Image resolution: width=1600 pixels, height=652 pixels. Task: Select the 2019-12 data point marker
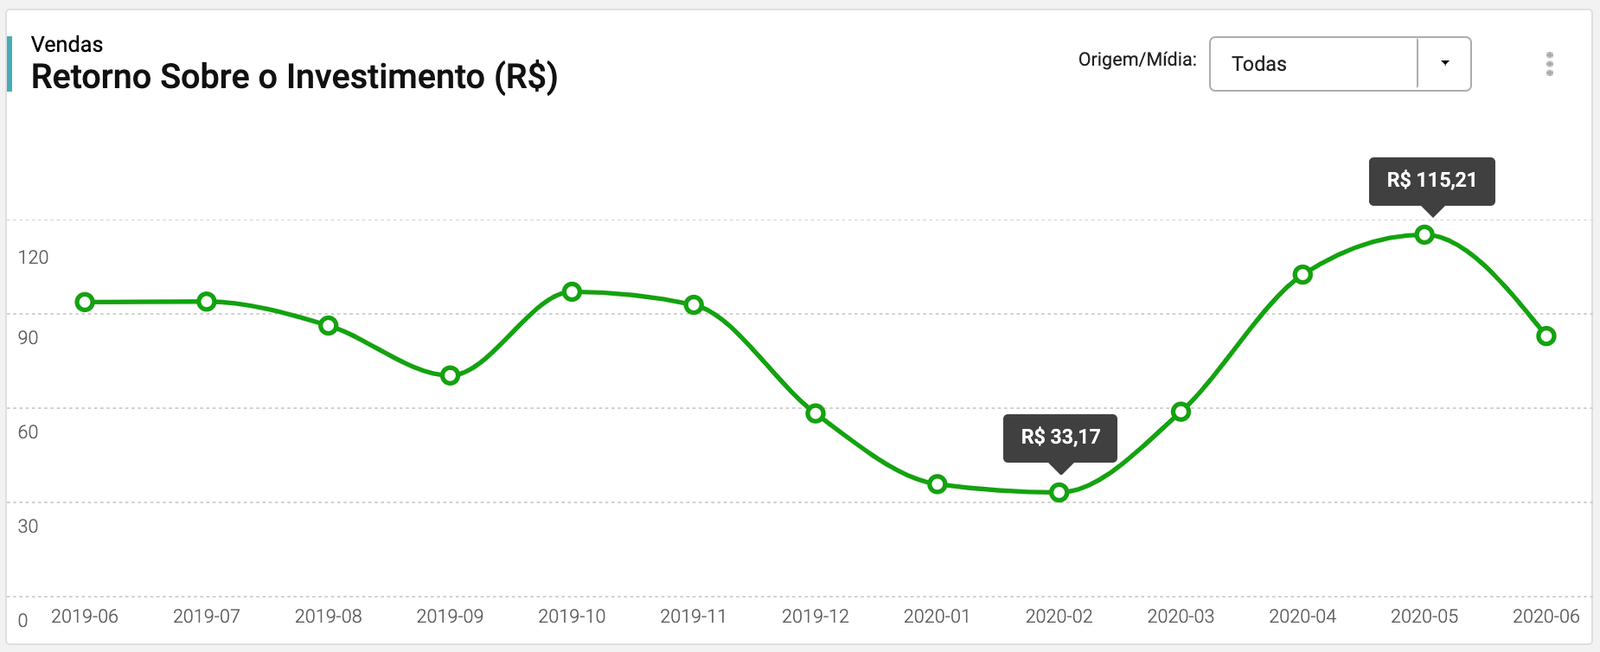pyautogui.click(x=816, y=413)
